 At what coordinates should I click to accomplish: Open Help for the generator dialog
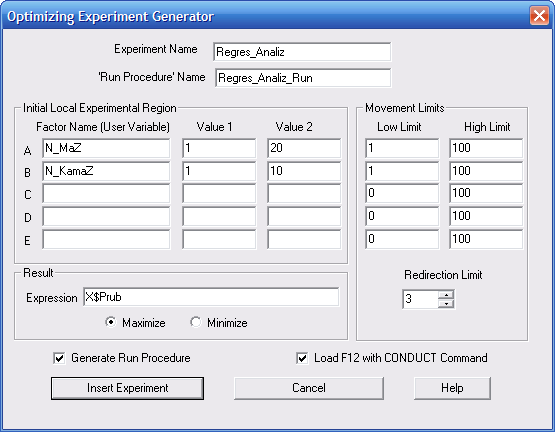click(452, 388)
